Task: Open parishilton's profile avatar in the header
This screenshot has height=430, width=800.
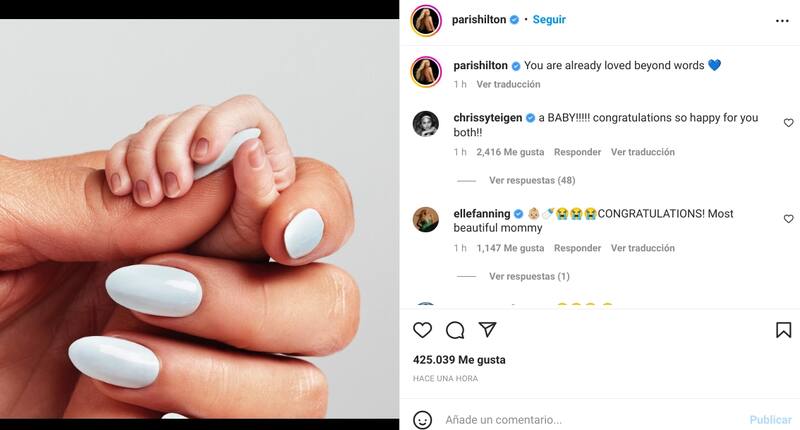Action: point(426,20)
